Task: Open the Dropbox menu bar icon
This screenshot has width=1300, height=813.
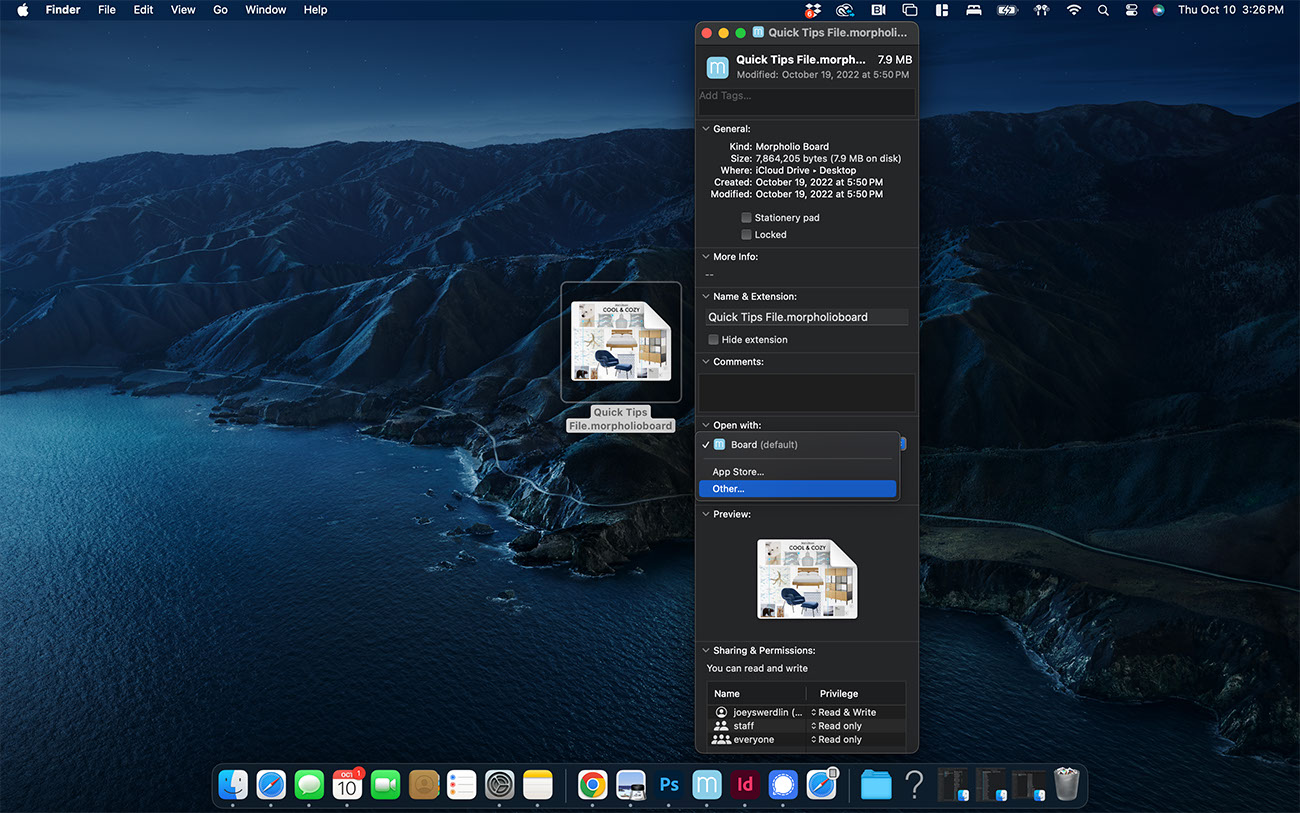Action: (813, 10)
